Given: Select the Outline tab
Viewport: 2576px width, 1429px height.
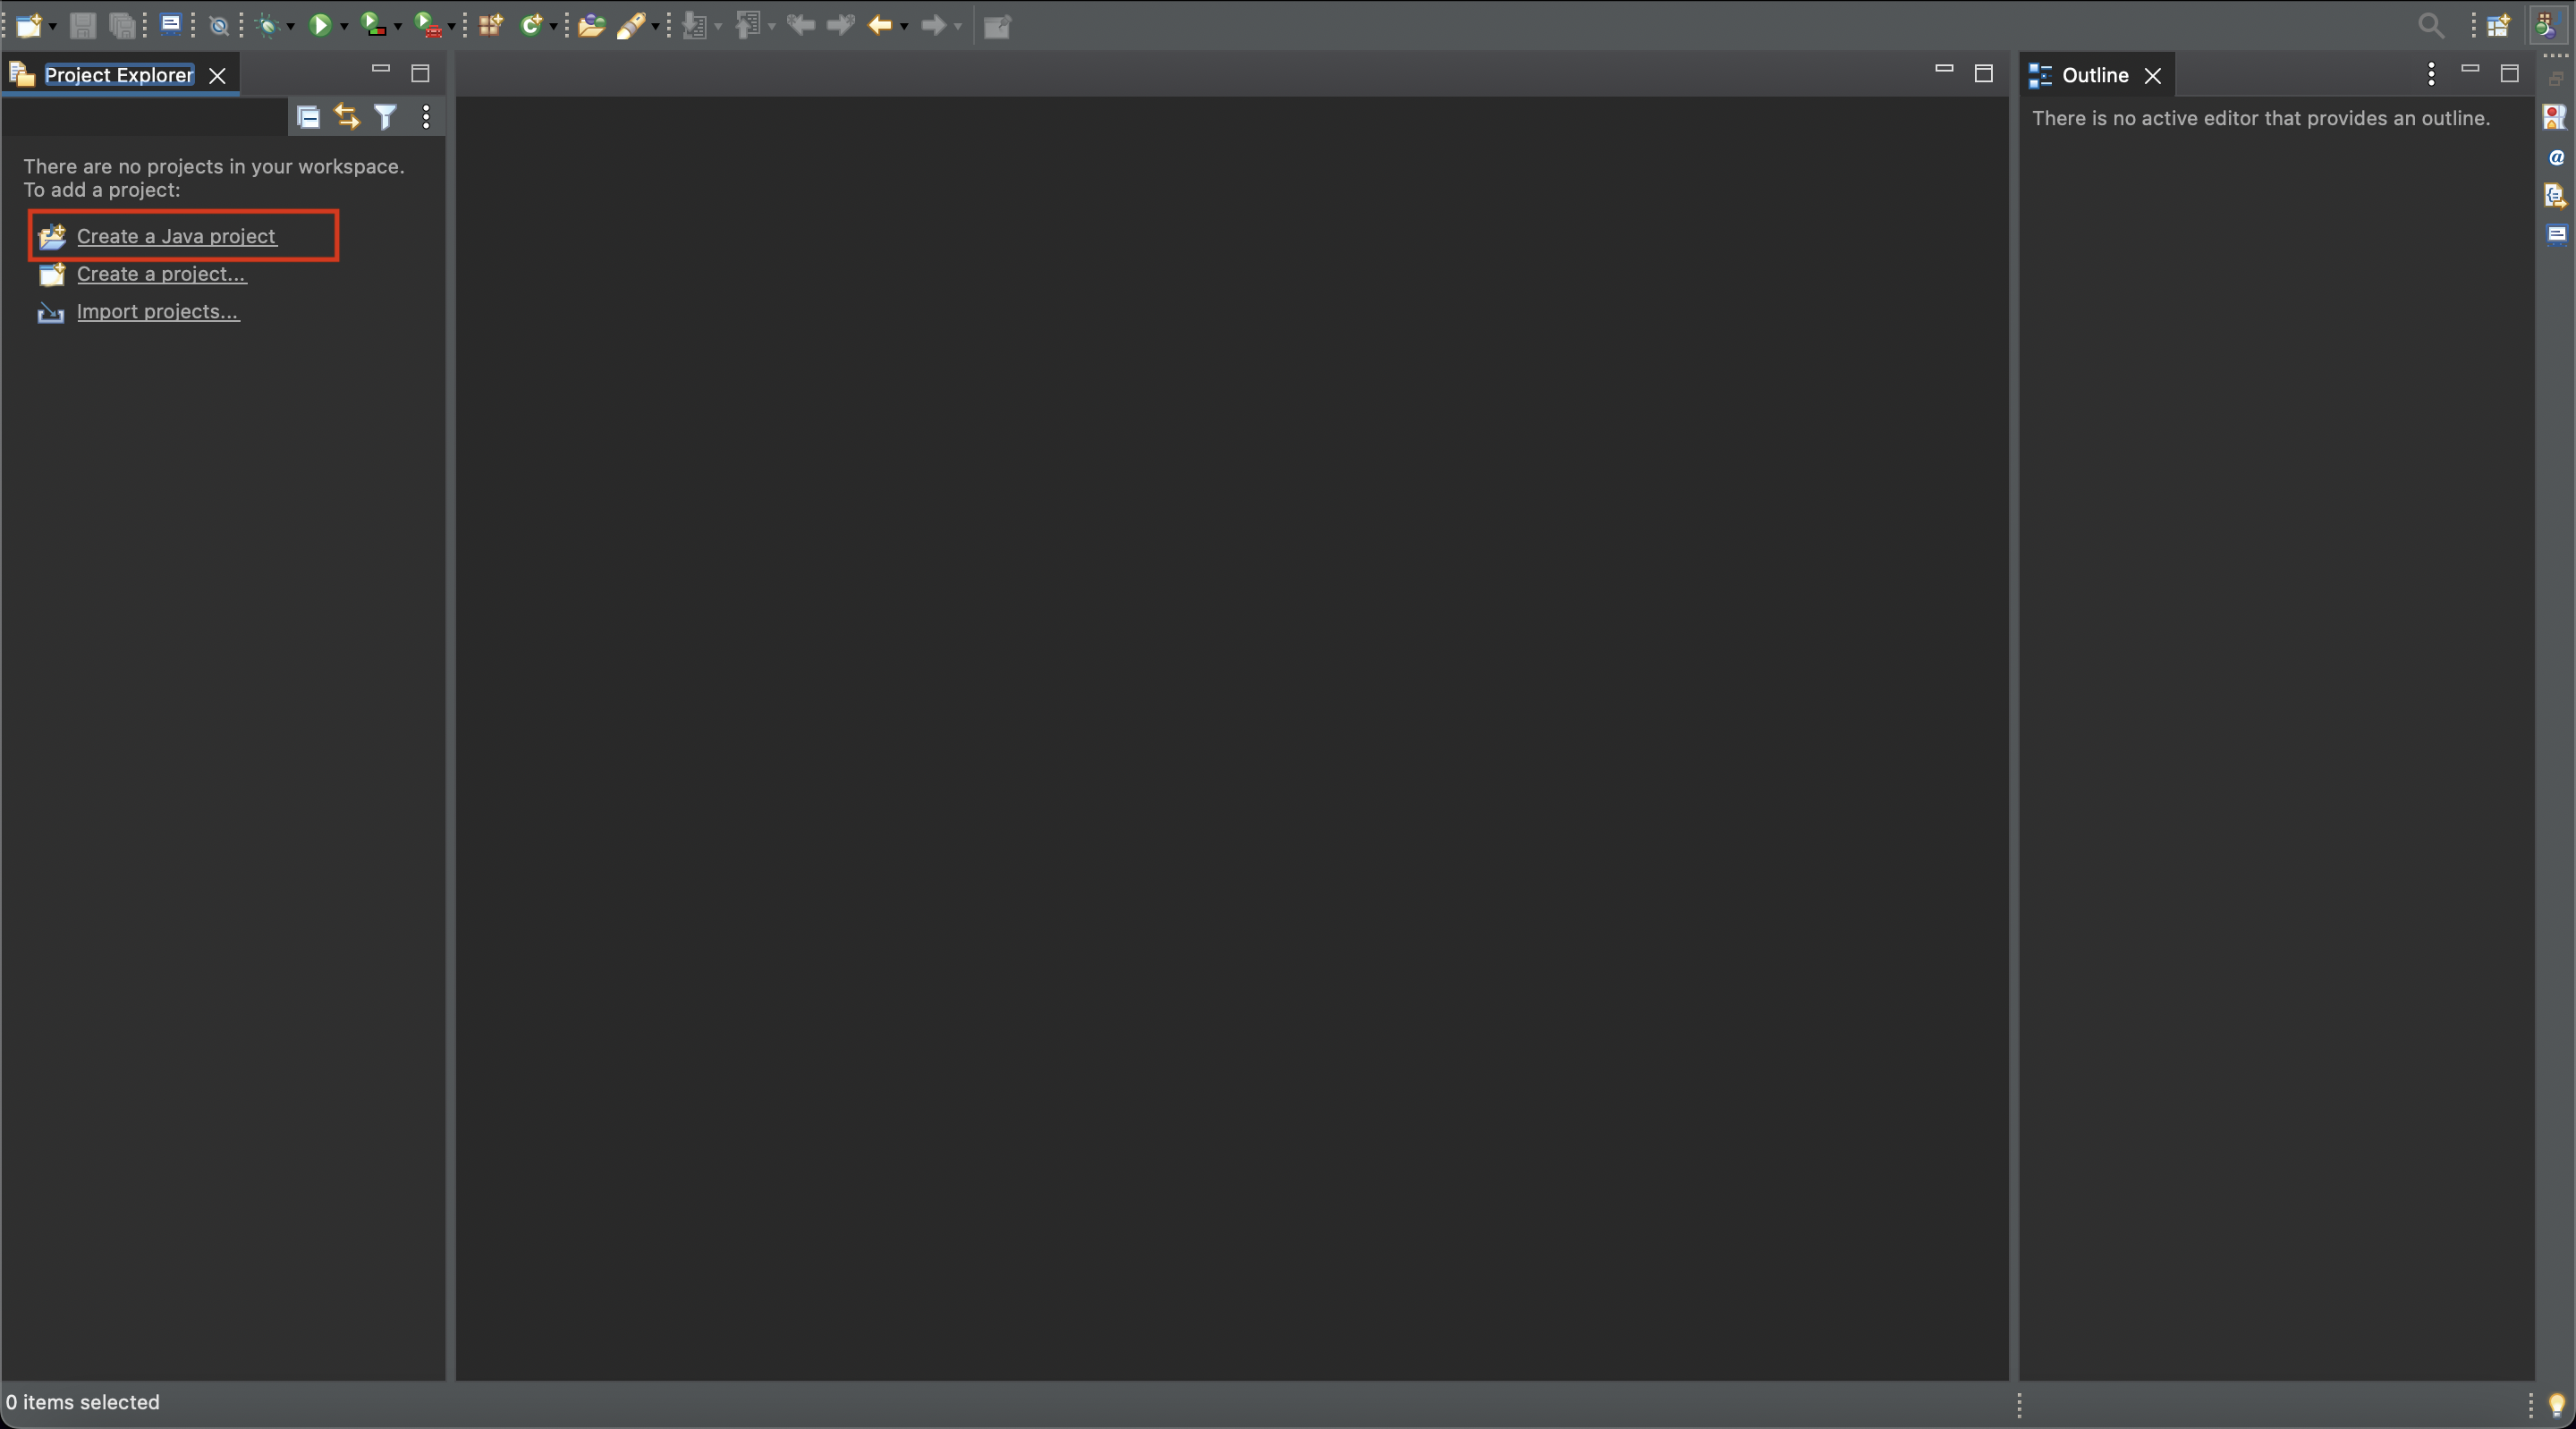Looking at the screenshot, I should 2095,75.
